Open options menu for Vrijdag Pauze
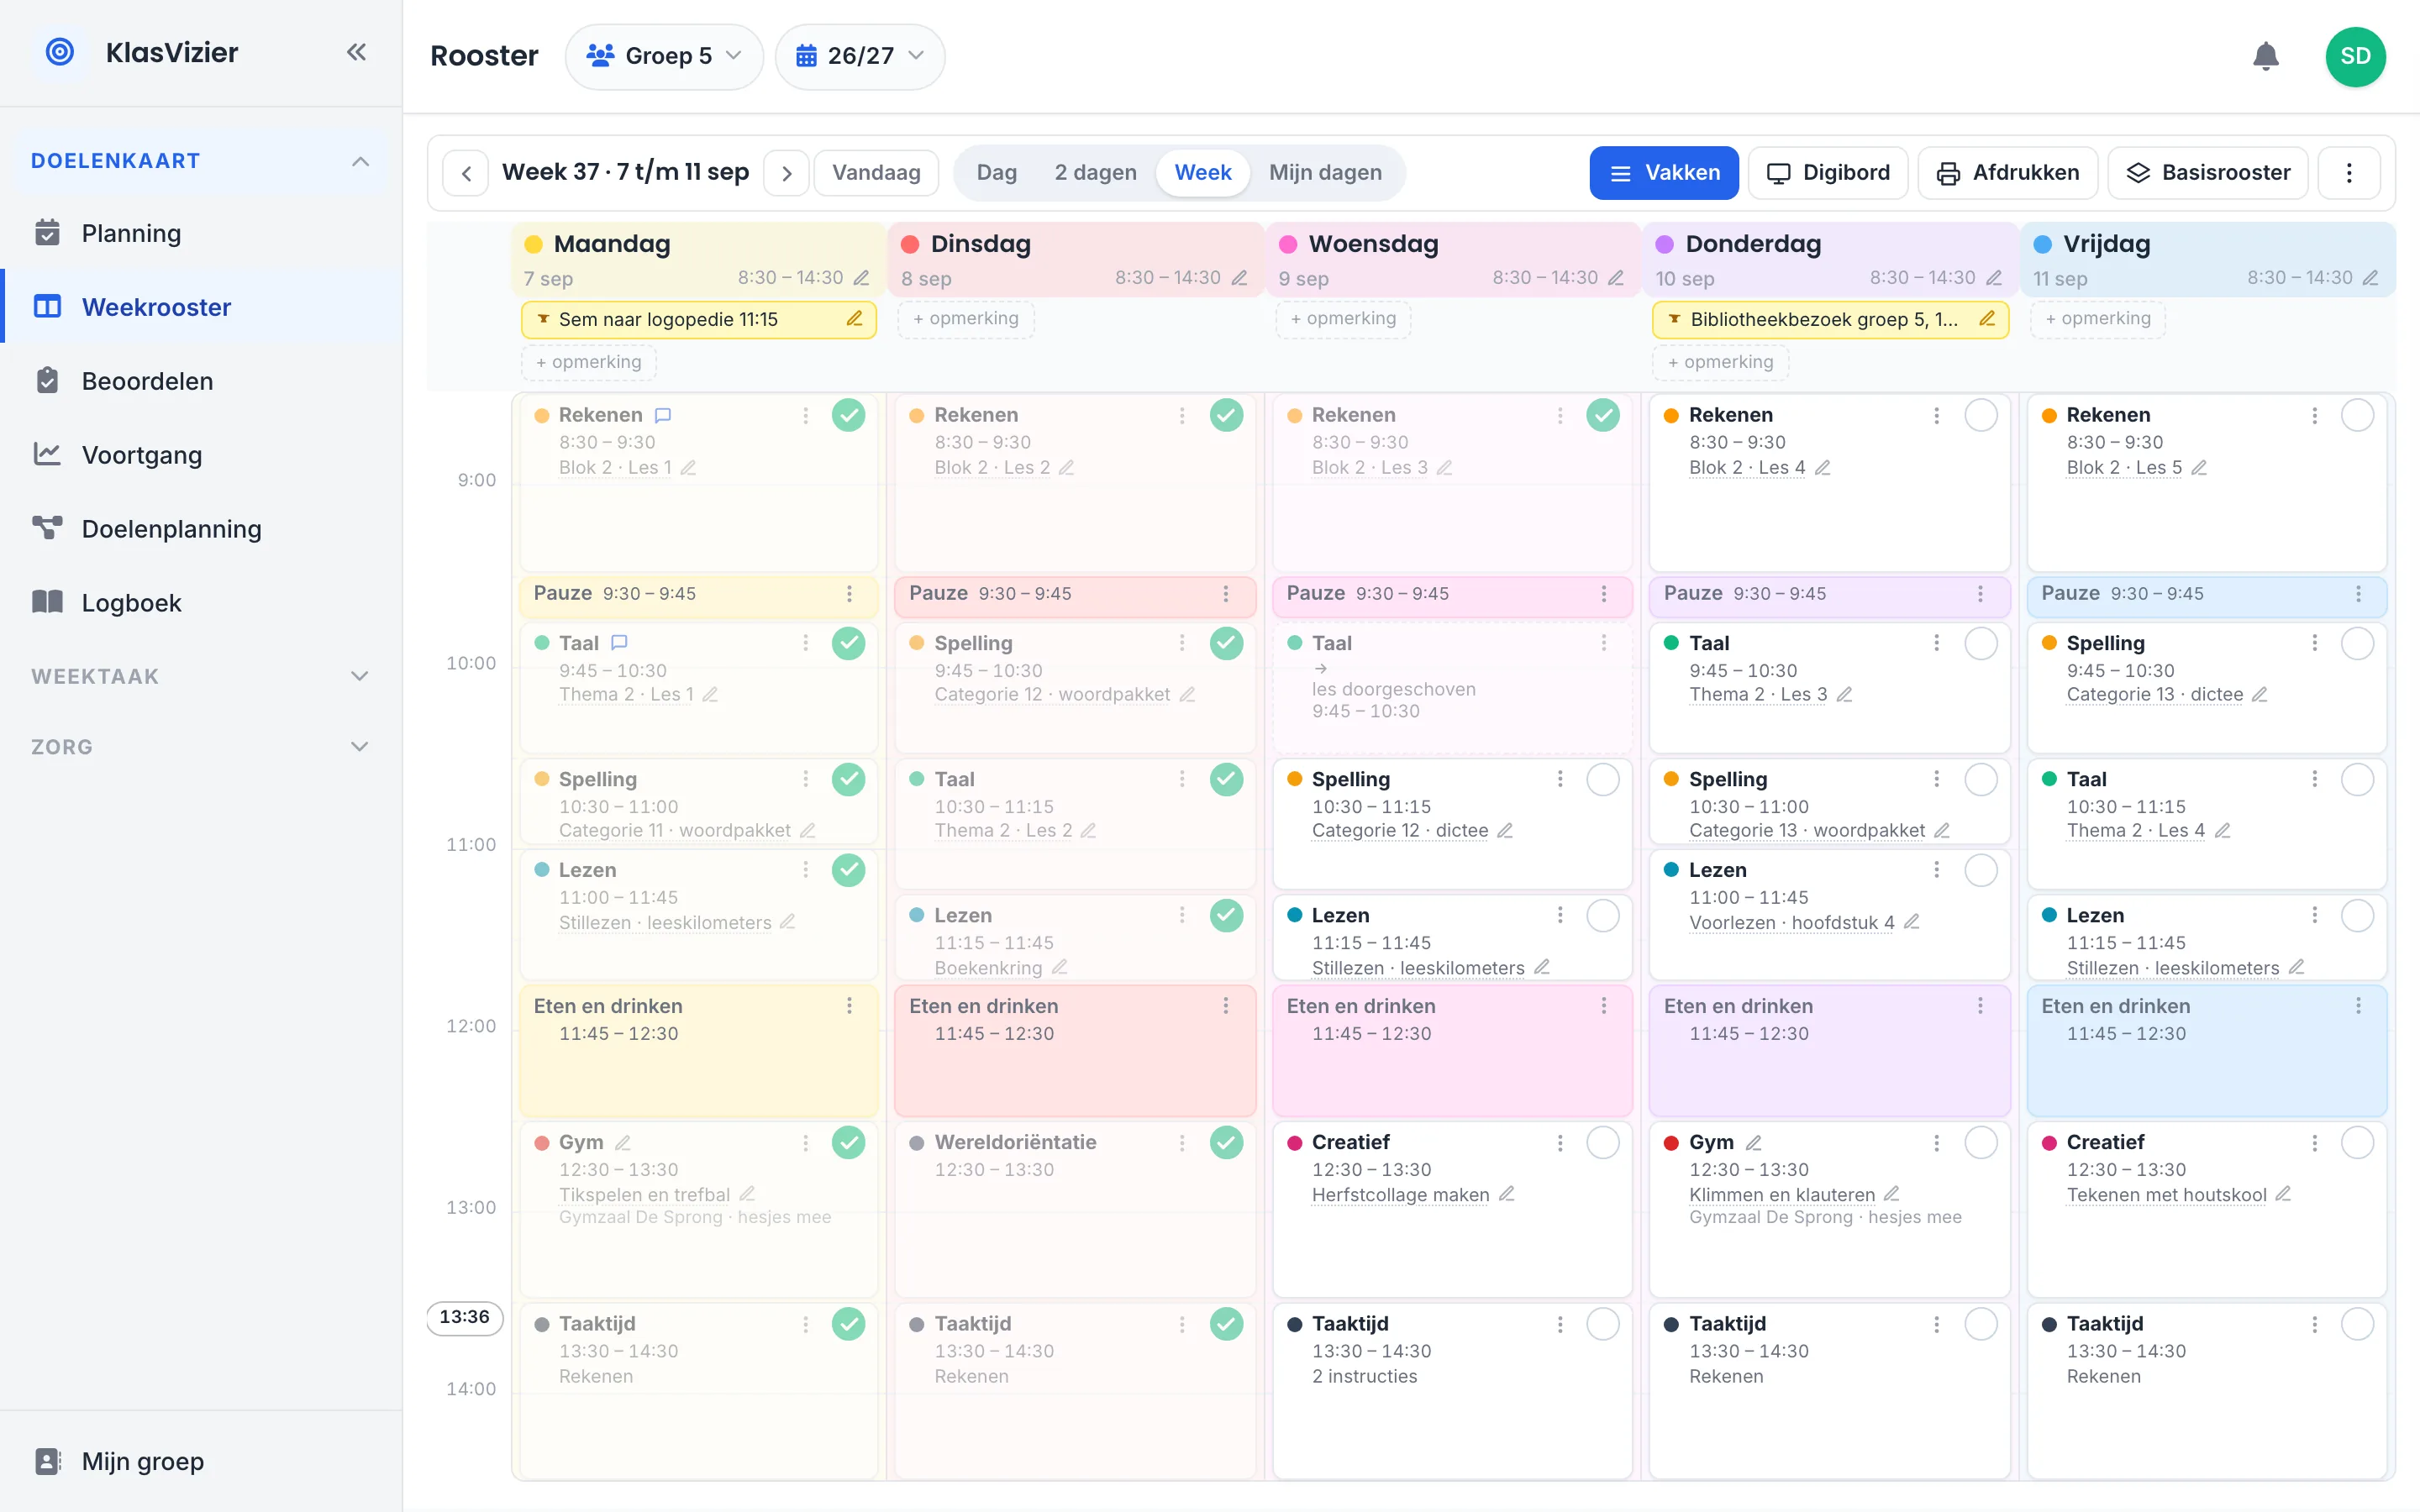 2358,594
